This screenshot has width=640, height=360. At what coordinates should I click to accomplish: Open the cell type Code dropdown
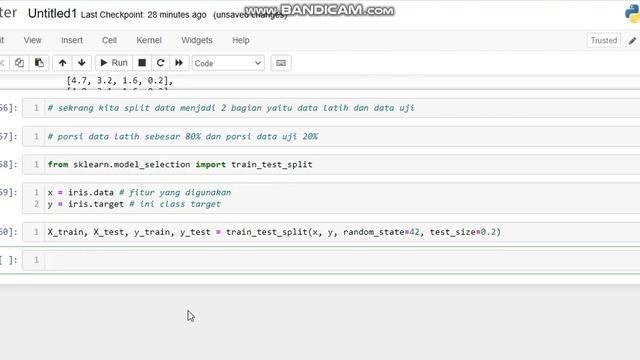pyautogui.click(x=228, y=63)
